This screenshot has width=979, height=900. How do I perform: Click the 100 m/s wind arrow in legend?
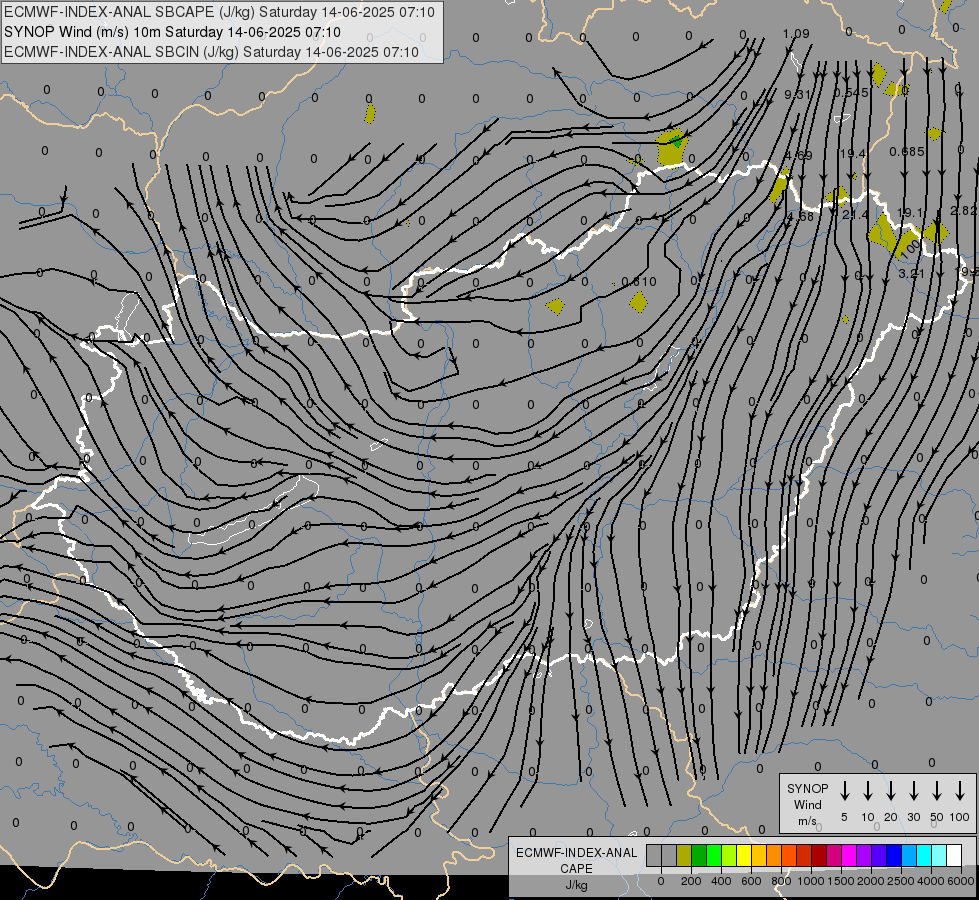point(960,791)
